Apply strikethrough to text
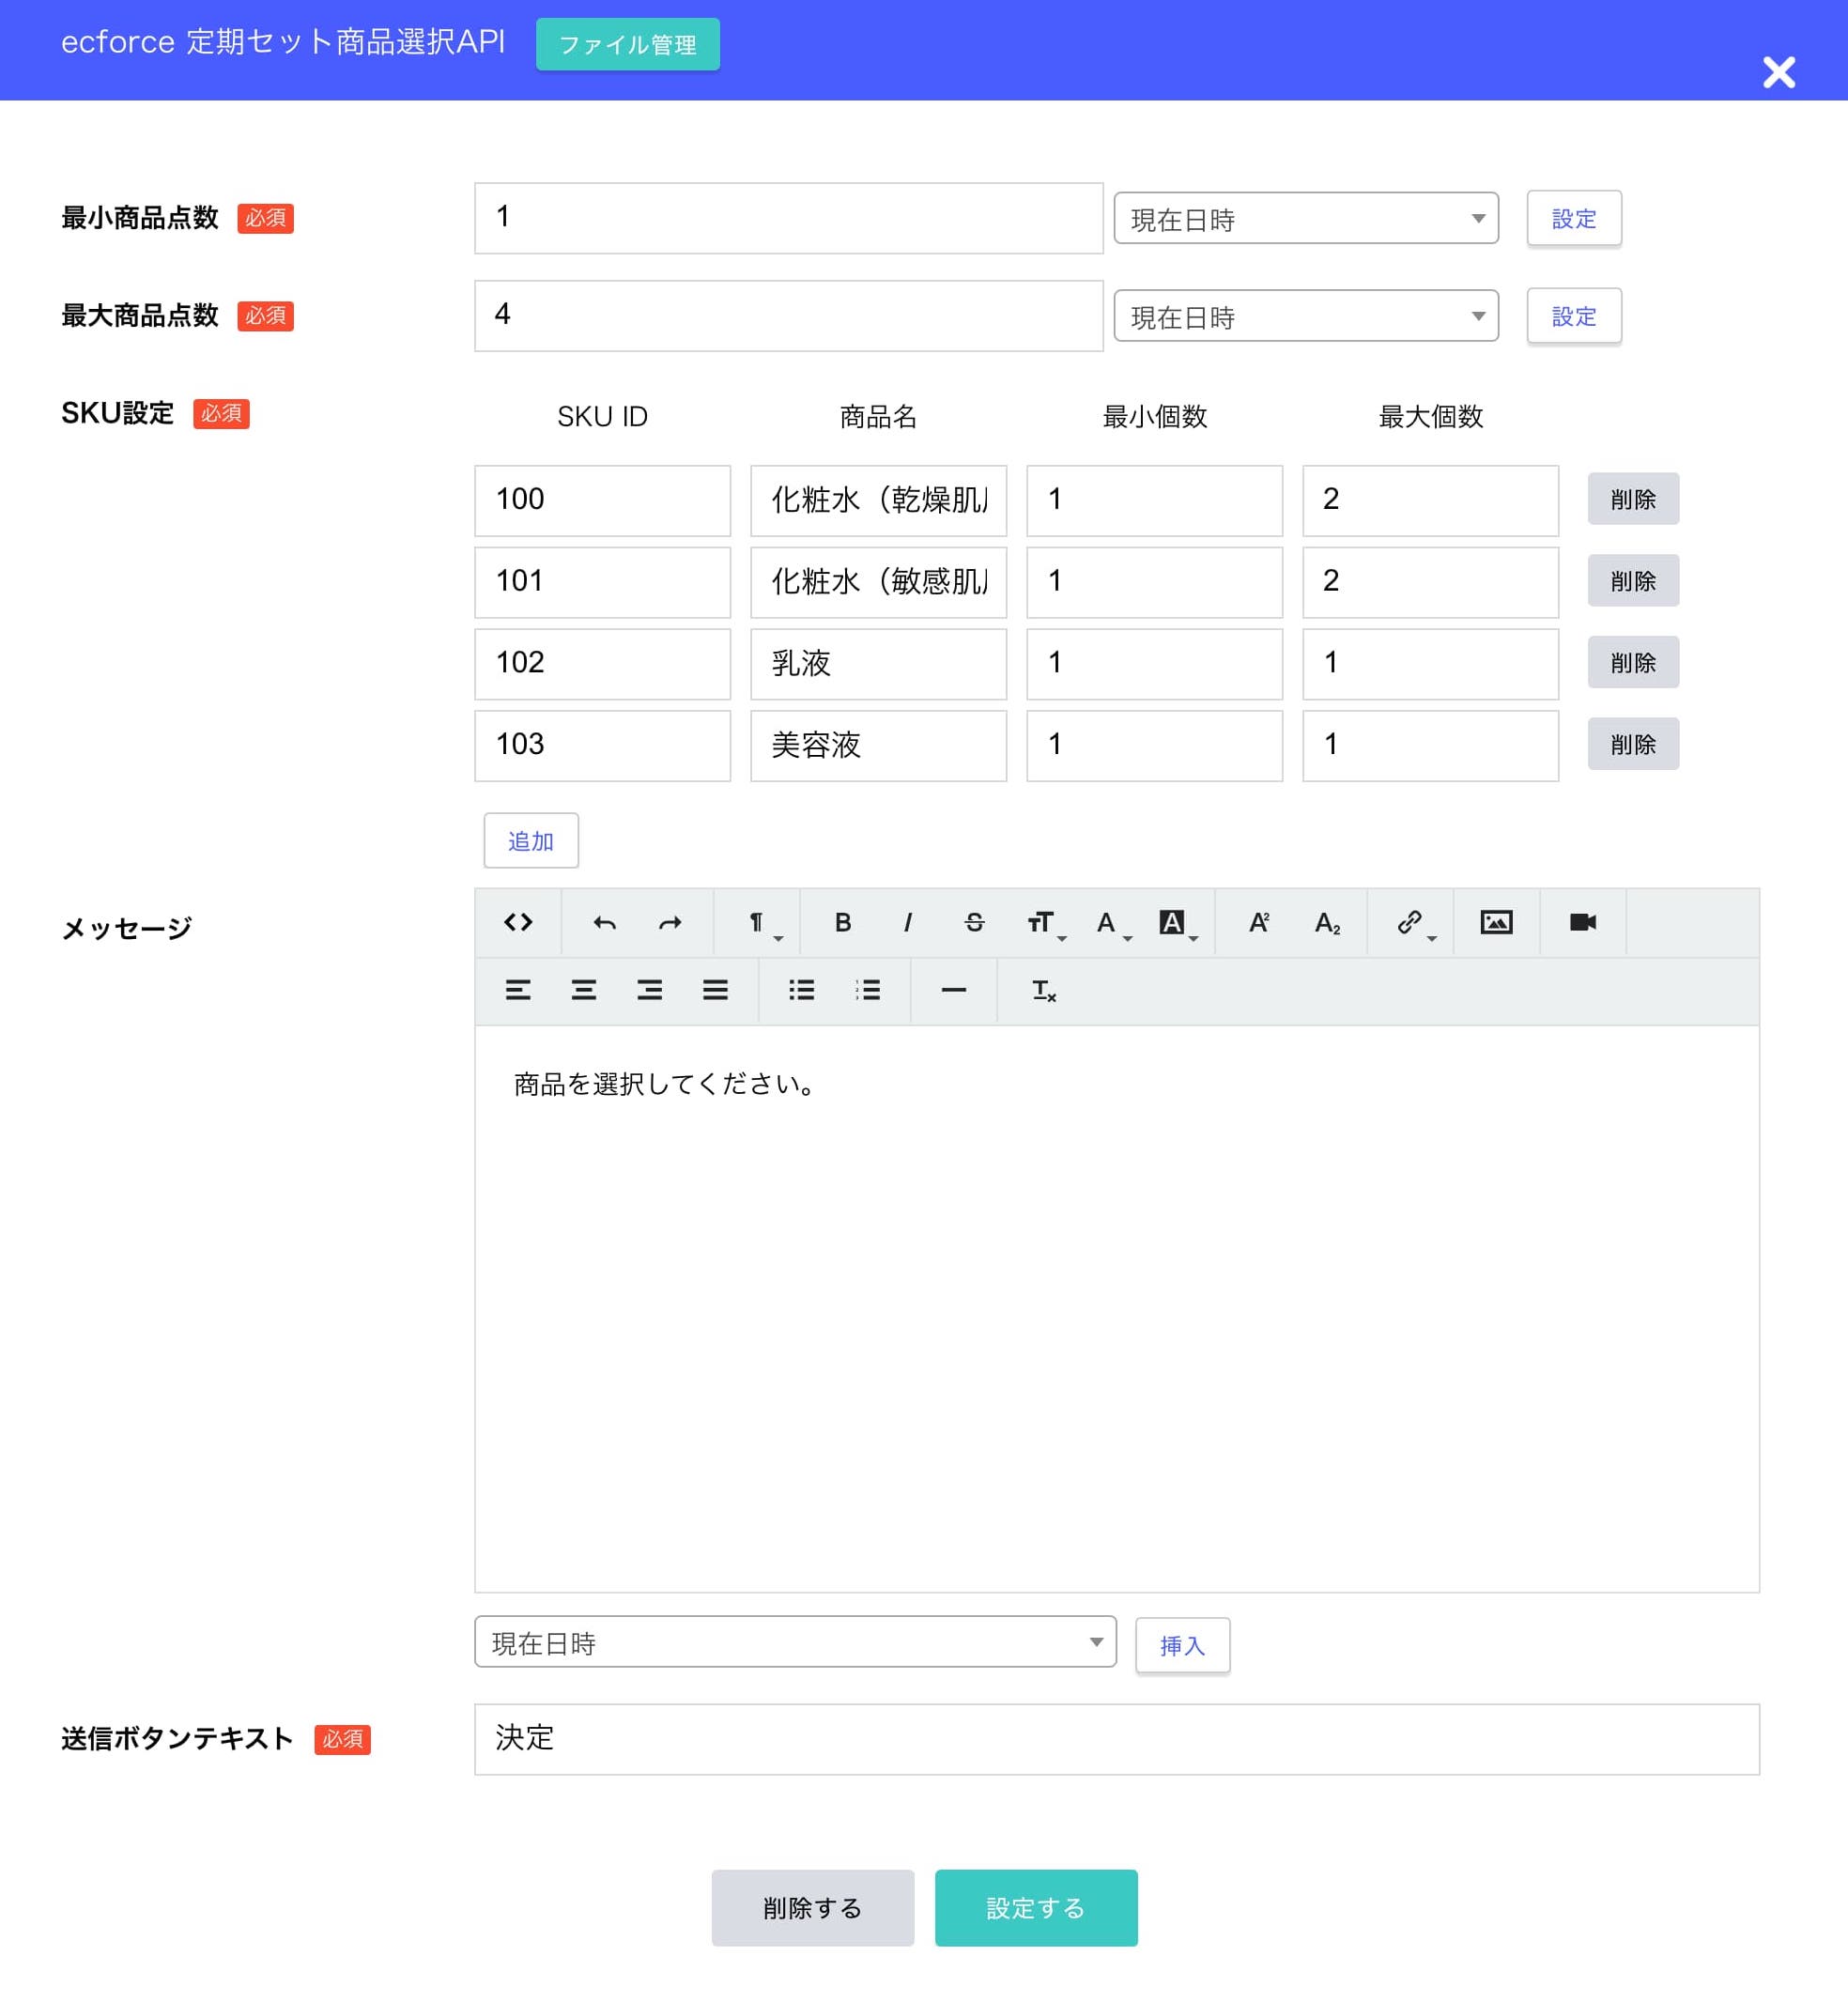 (973, 922)
